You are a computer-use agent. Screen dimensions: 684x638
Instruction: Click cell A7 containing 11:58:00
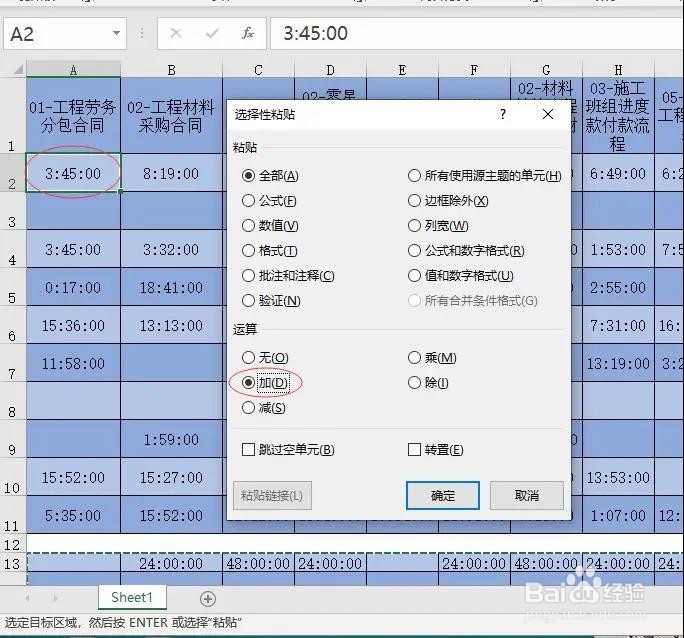coord(73,363)
